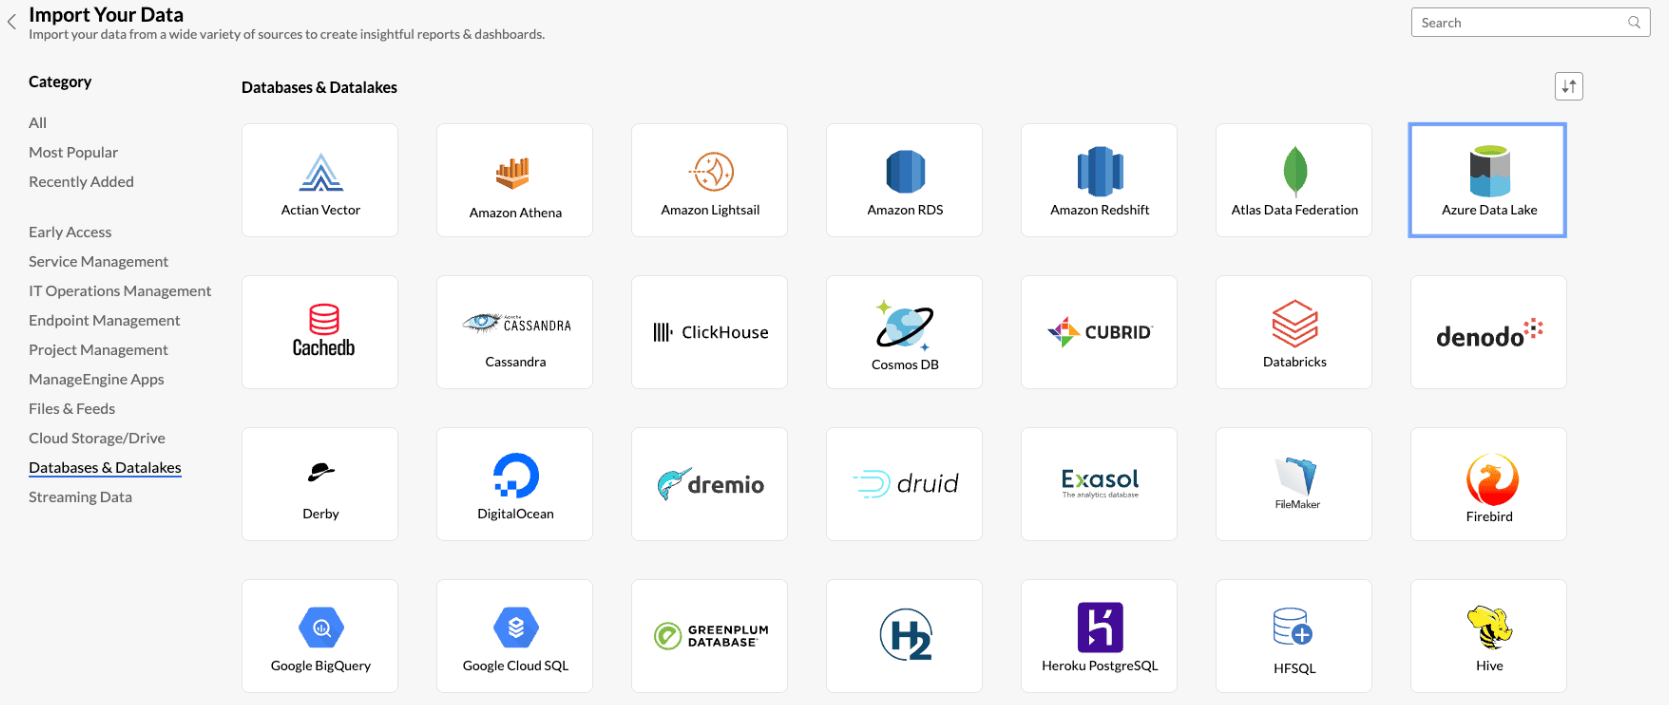Open the DigitalOcean connector
This screenshot has height=705, width=1669.
click(515, 484)
